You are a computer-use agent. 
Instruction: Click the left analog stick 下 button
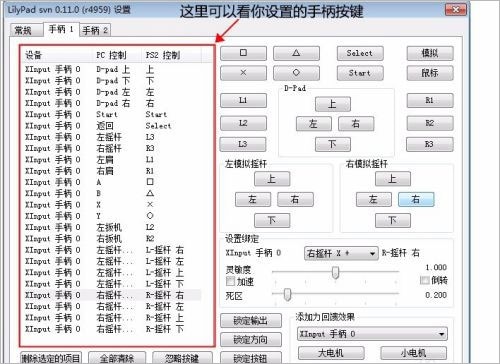click(x=272, y=220)
